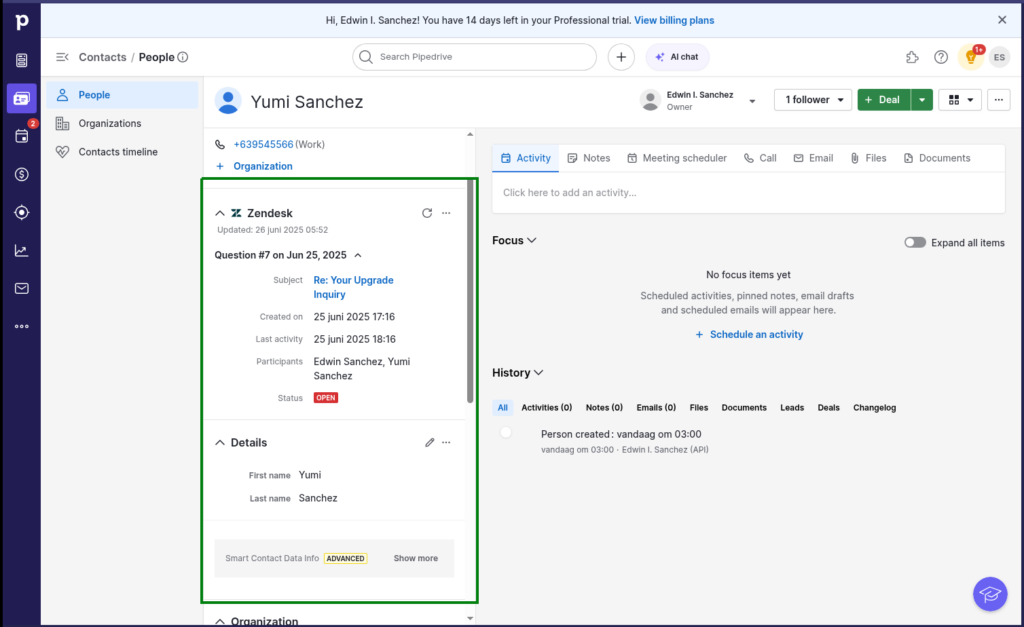Screen dimensions: 1024x627
Task: Filter history by Emails (0)
Action: click(656, 408)
